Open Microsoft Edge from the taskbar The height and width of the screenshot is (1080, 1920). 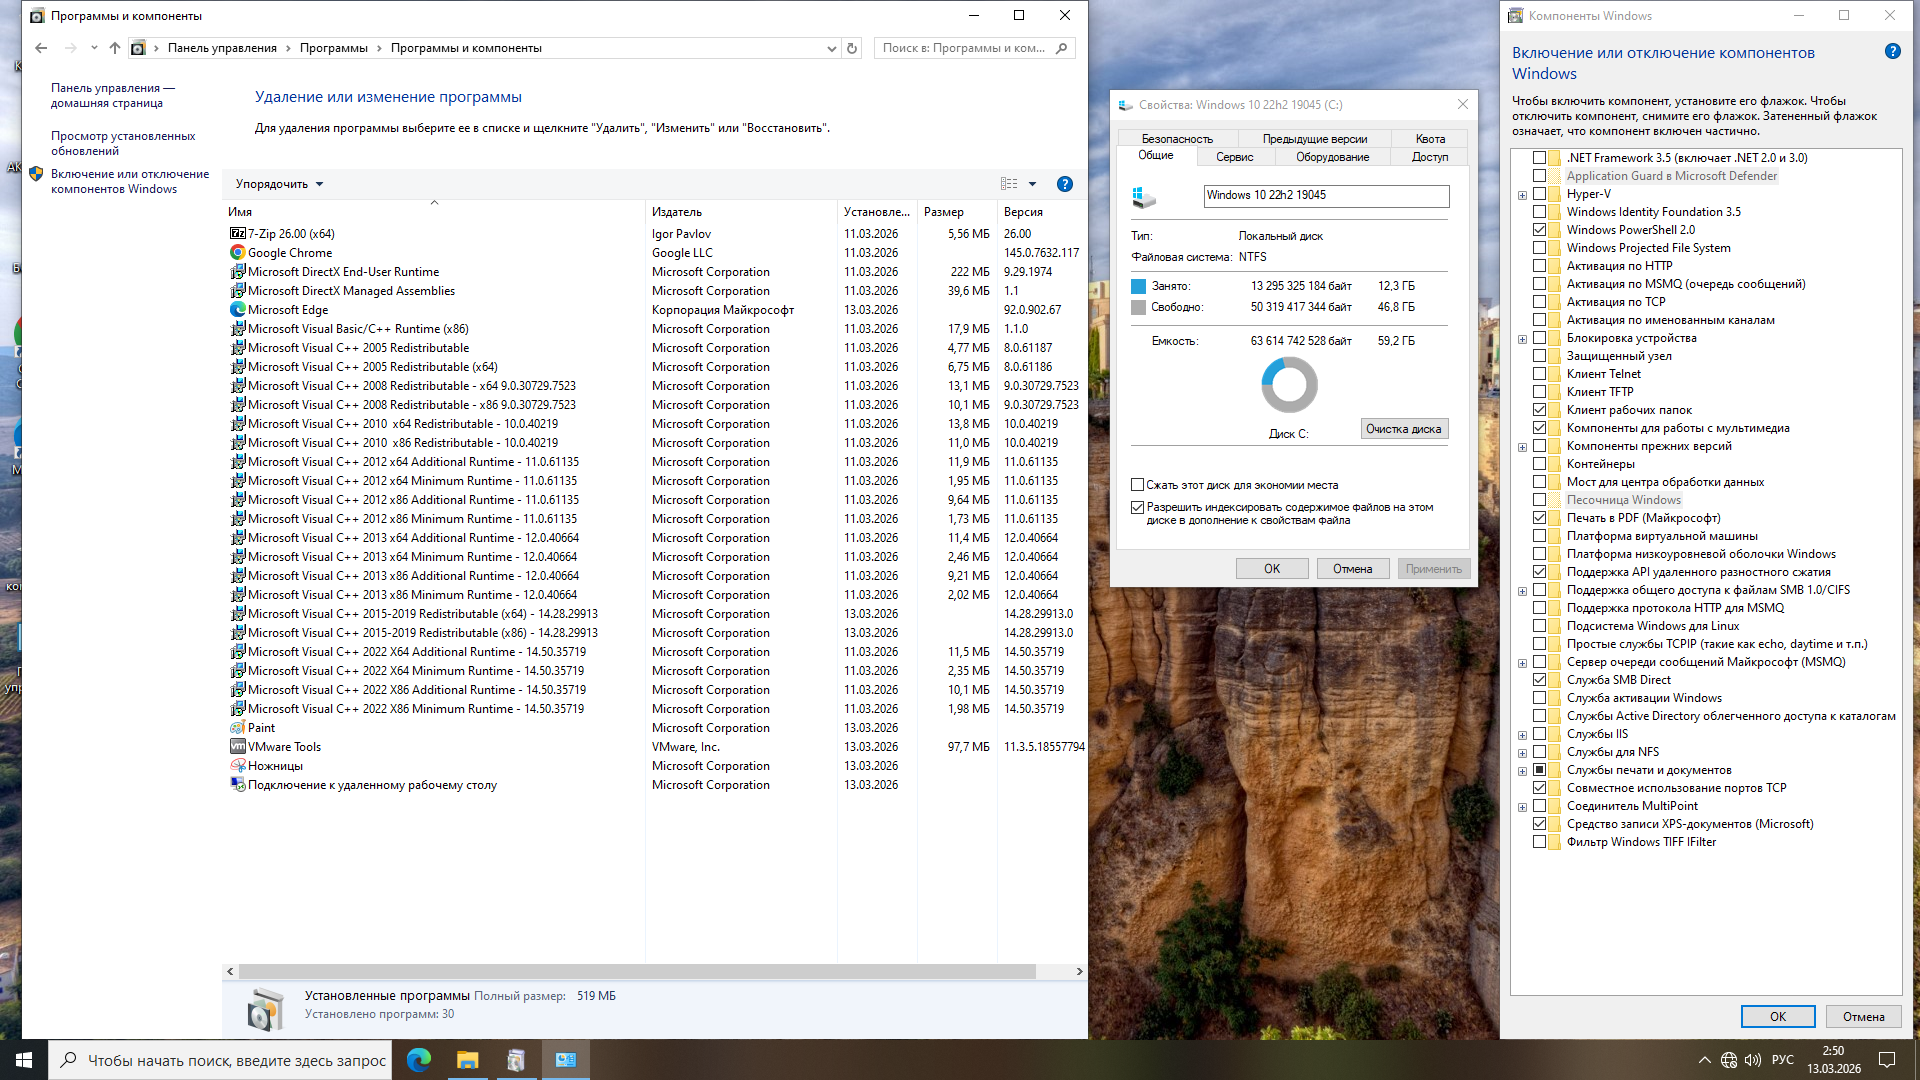click(x=419, y=1060)
